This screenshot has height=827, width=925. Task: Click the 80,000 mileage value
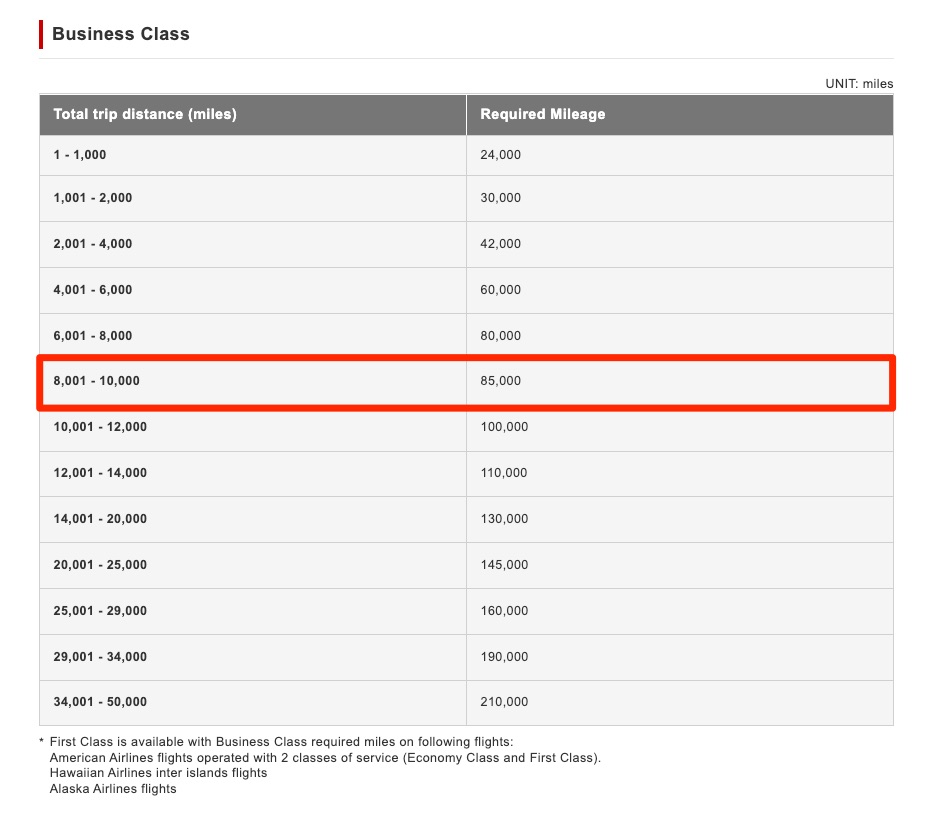pyautogui.click(x=500, y=336)
